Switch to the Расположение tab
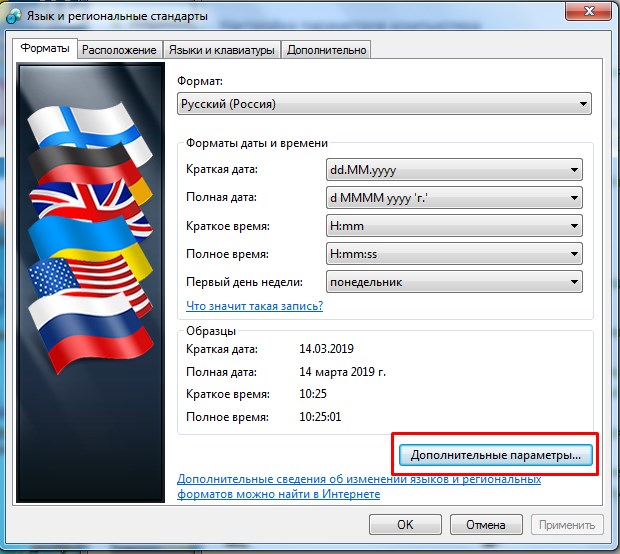The height and width of the screenshot is (554, 620). click(x=119, y=50)
